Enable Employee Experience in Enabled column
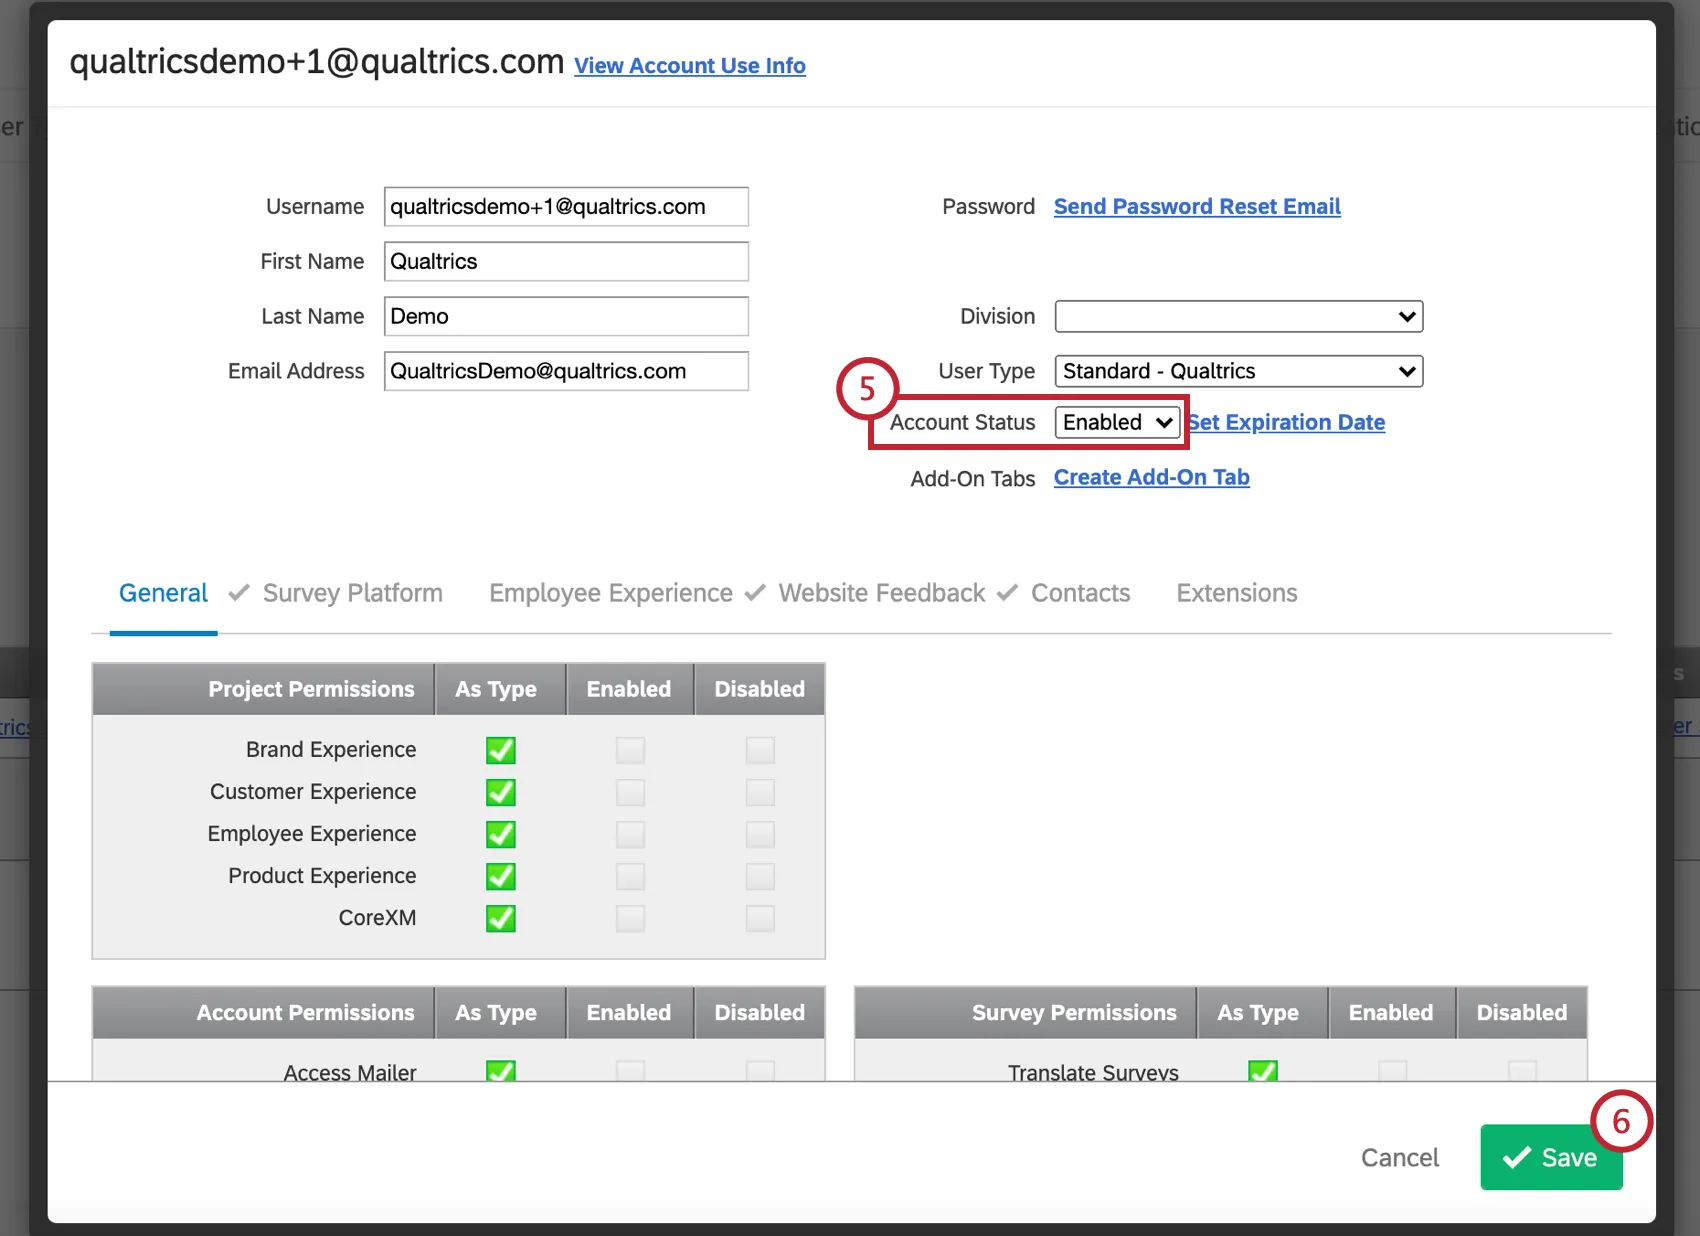This screenshot has height=1236, width=1700. [630, 834]
